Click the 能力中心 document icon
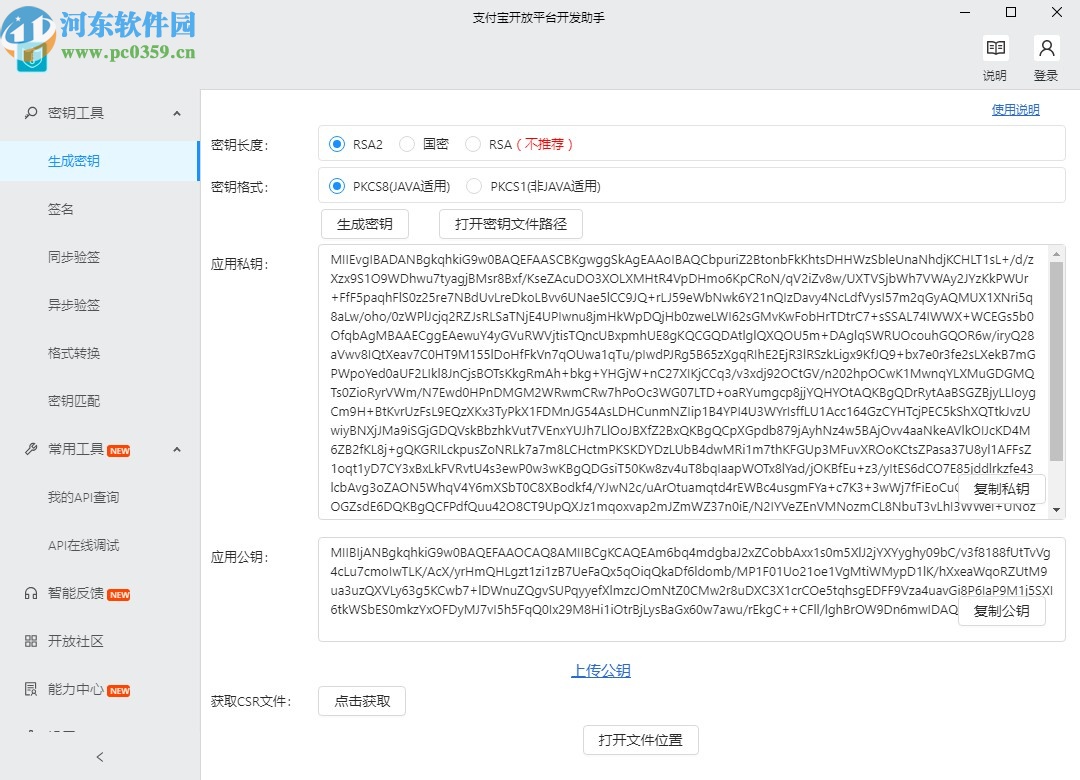 [x=31, y=689]
